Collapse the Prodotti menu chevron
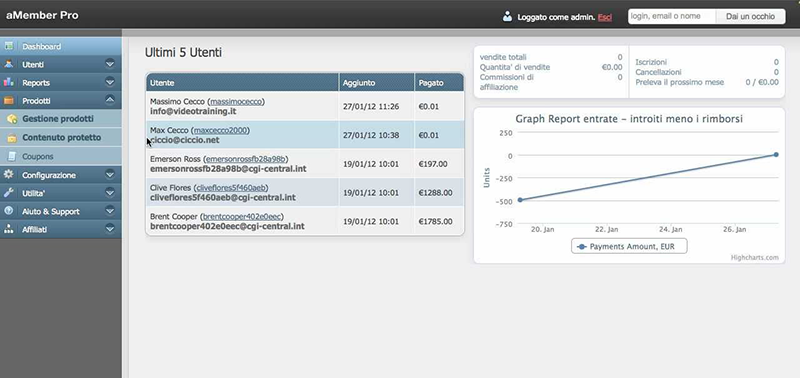 pos(110,100)
